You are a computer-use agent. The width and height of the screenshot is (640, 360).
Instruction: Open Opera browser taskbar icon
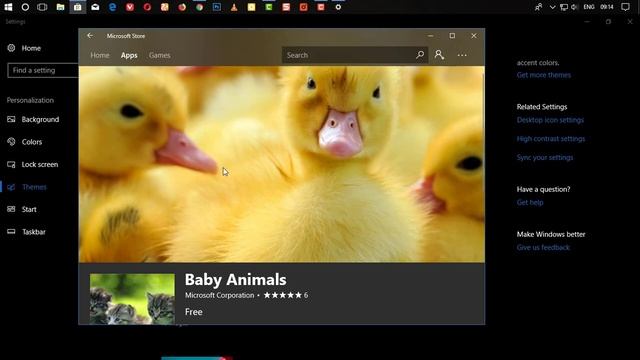click(147, 7)
